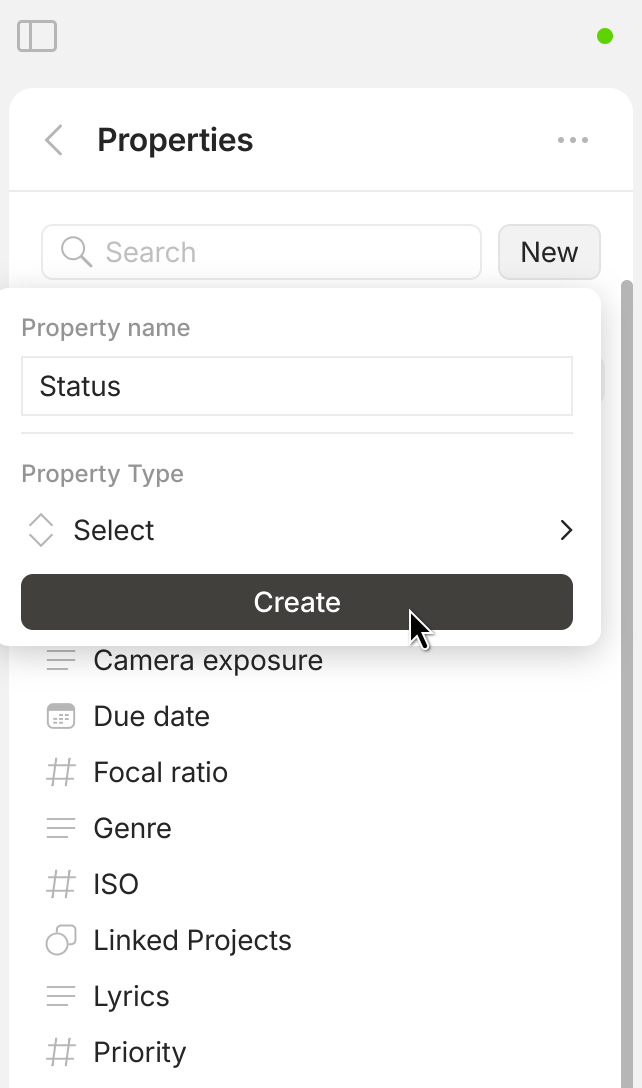Click the relation icon beside Linked Projects

61,940
